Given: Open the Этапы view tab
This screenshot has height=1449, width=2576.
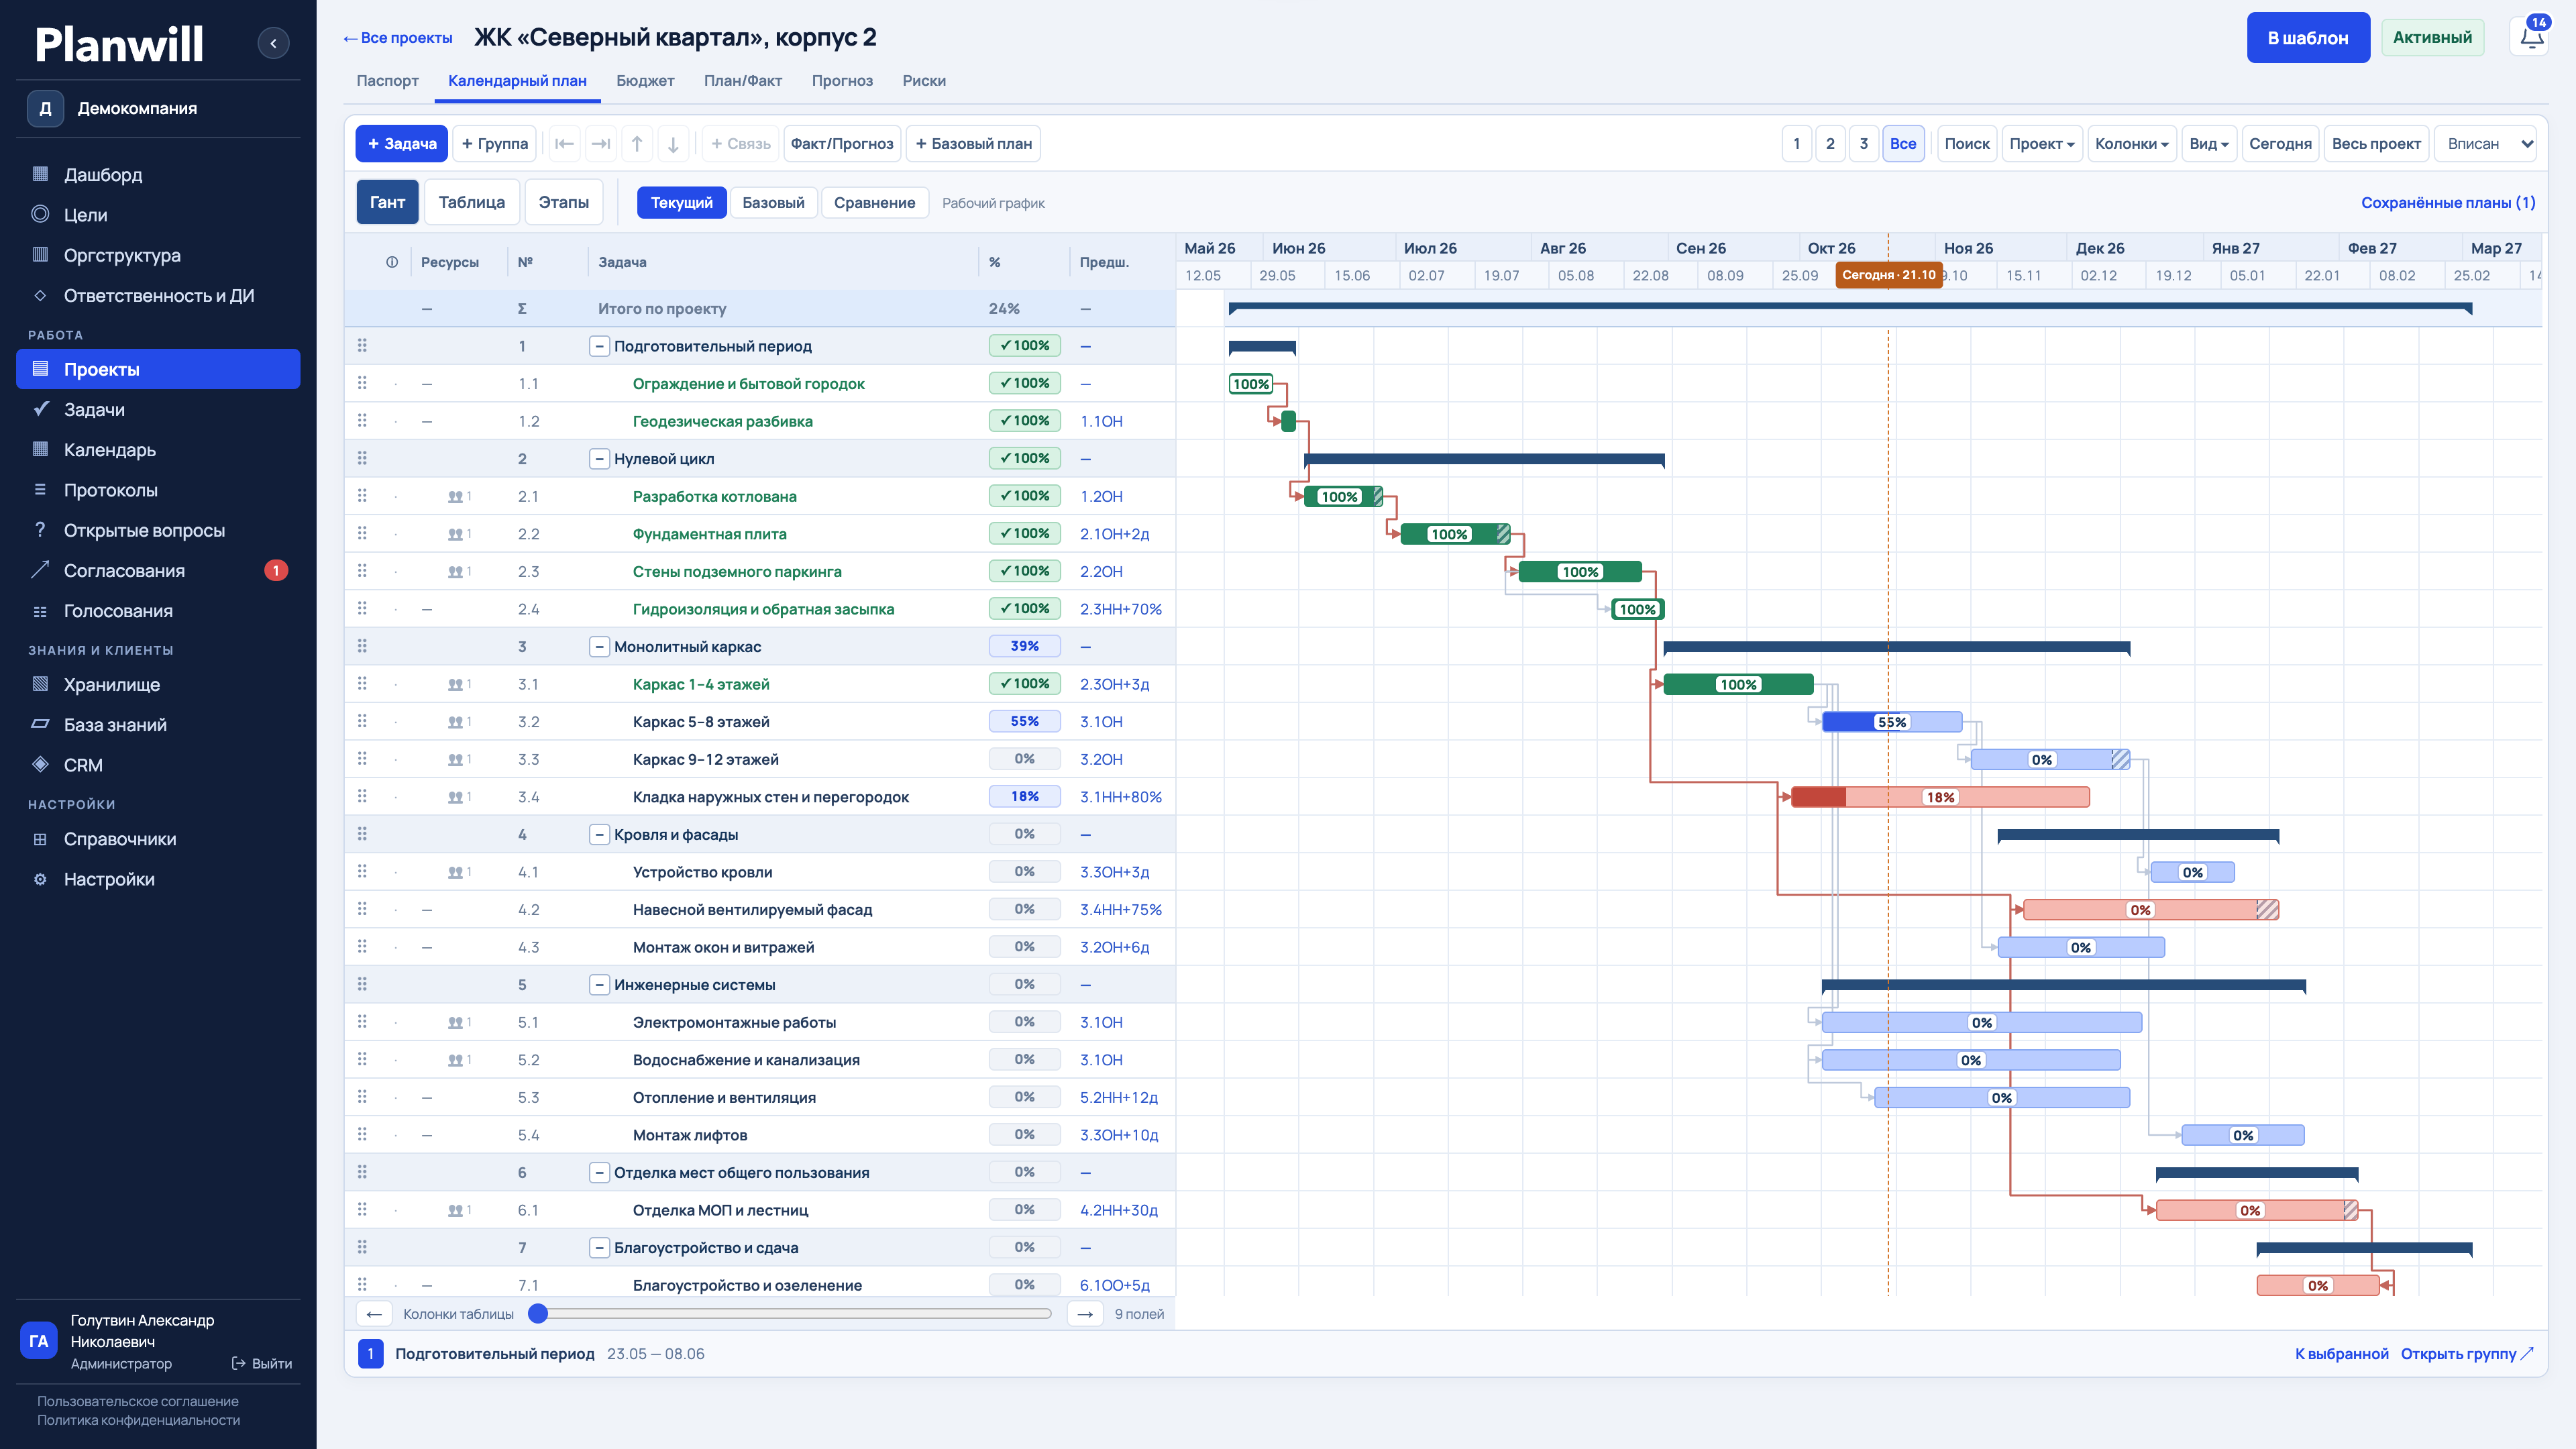Looking at the screenshot, I should pos(563,202).
